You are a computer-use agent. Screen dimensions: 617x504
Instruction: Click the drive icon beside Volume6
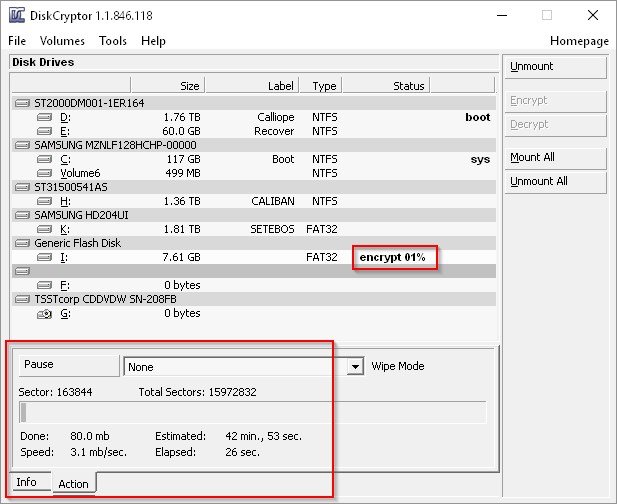(x=44, y=173)
